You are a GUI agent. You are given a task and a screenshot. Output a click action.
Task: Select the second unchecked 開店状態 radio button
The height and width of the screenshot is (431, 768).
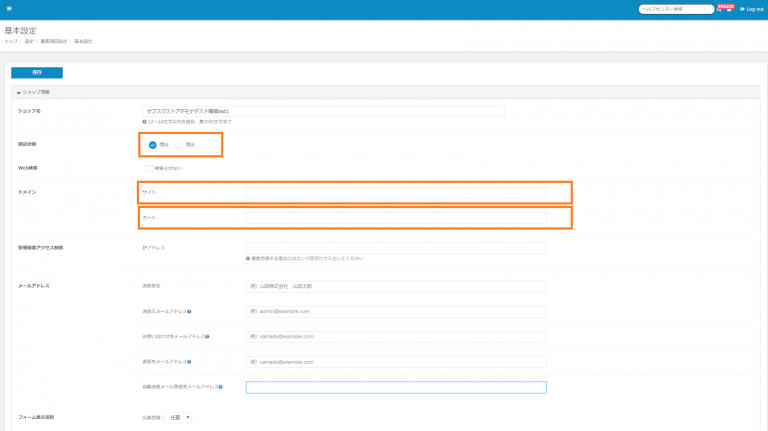[179, 145]
